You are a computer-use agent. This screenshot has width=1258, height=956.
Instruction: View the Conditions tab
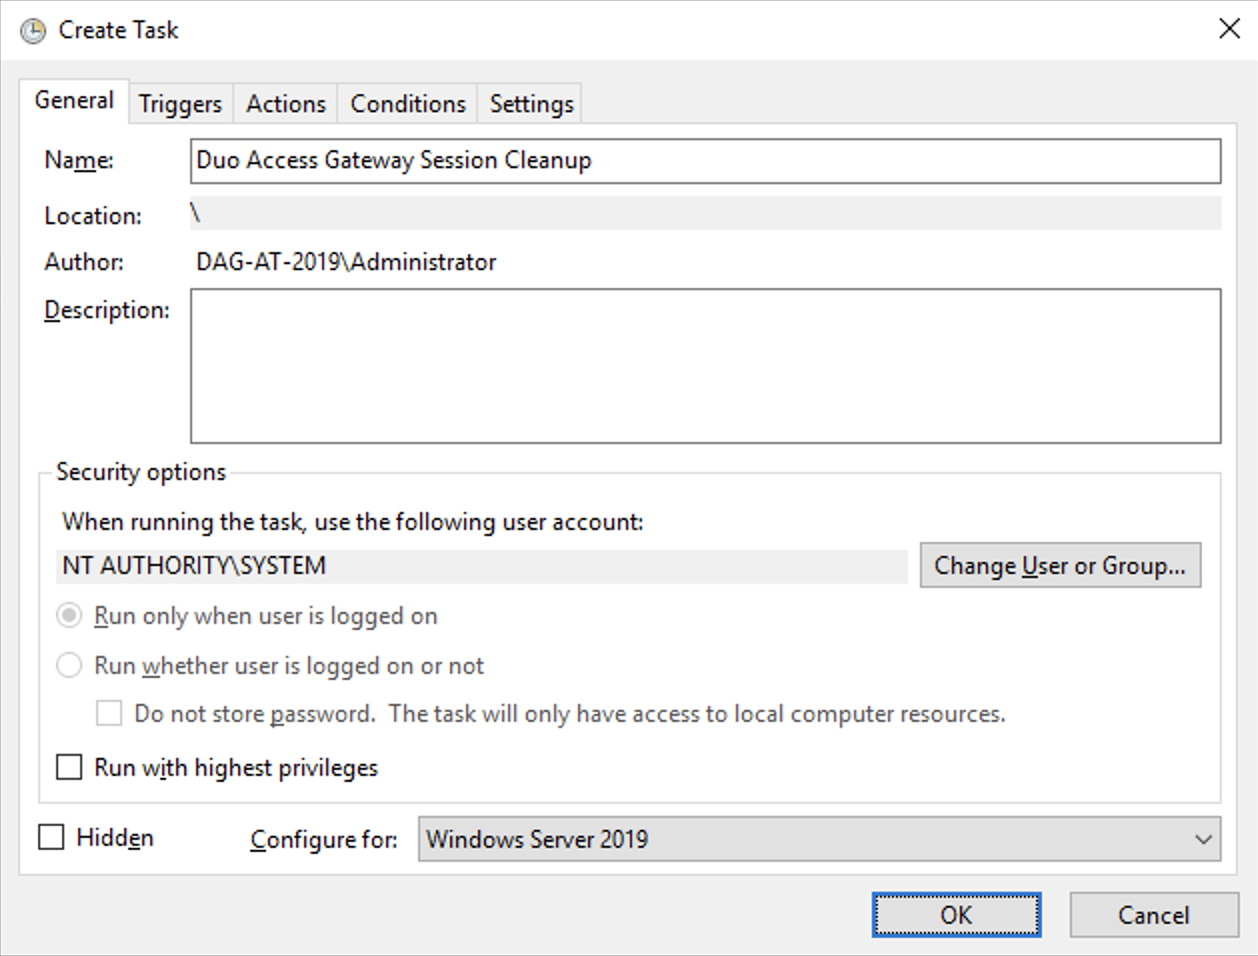tap(406, 102)
